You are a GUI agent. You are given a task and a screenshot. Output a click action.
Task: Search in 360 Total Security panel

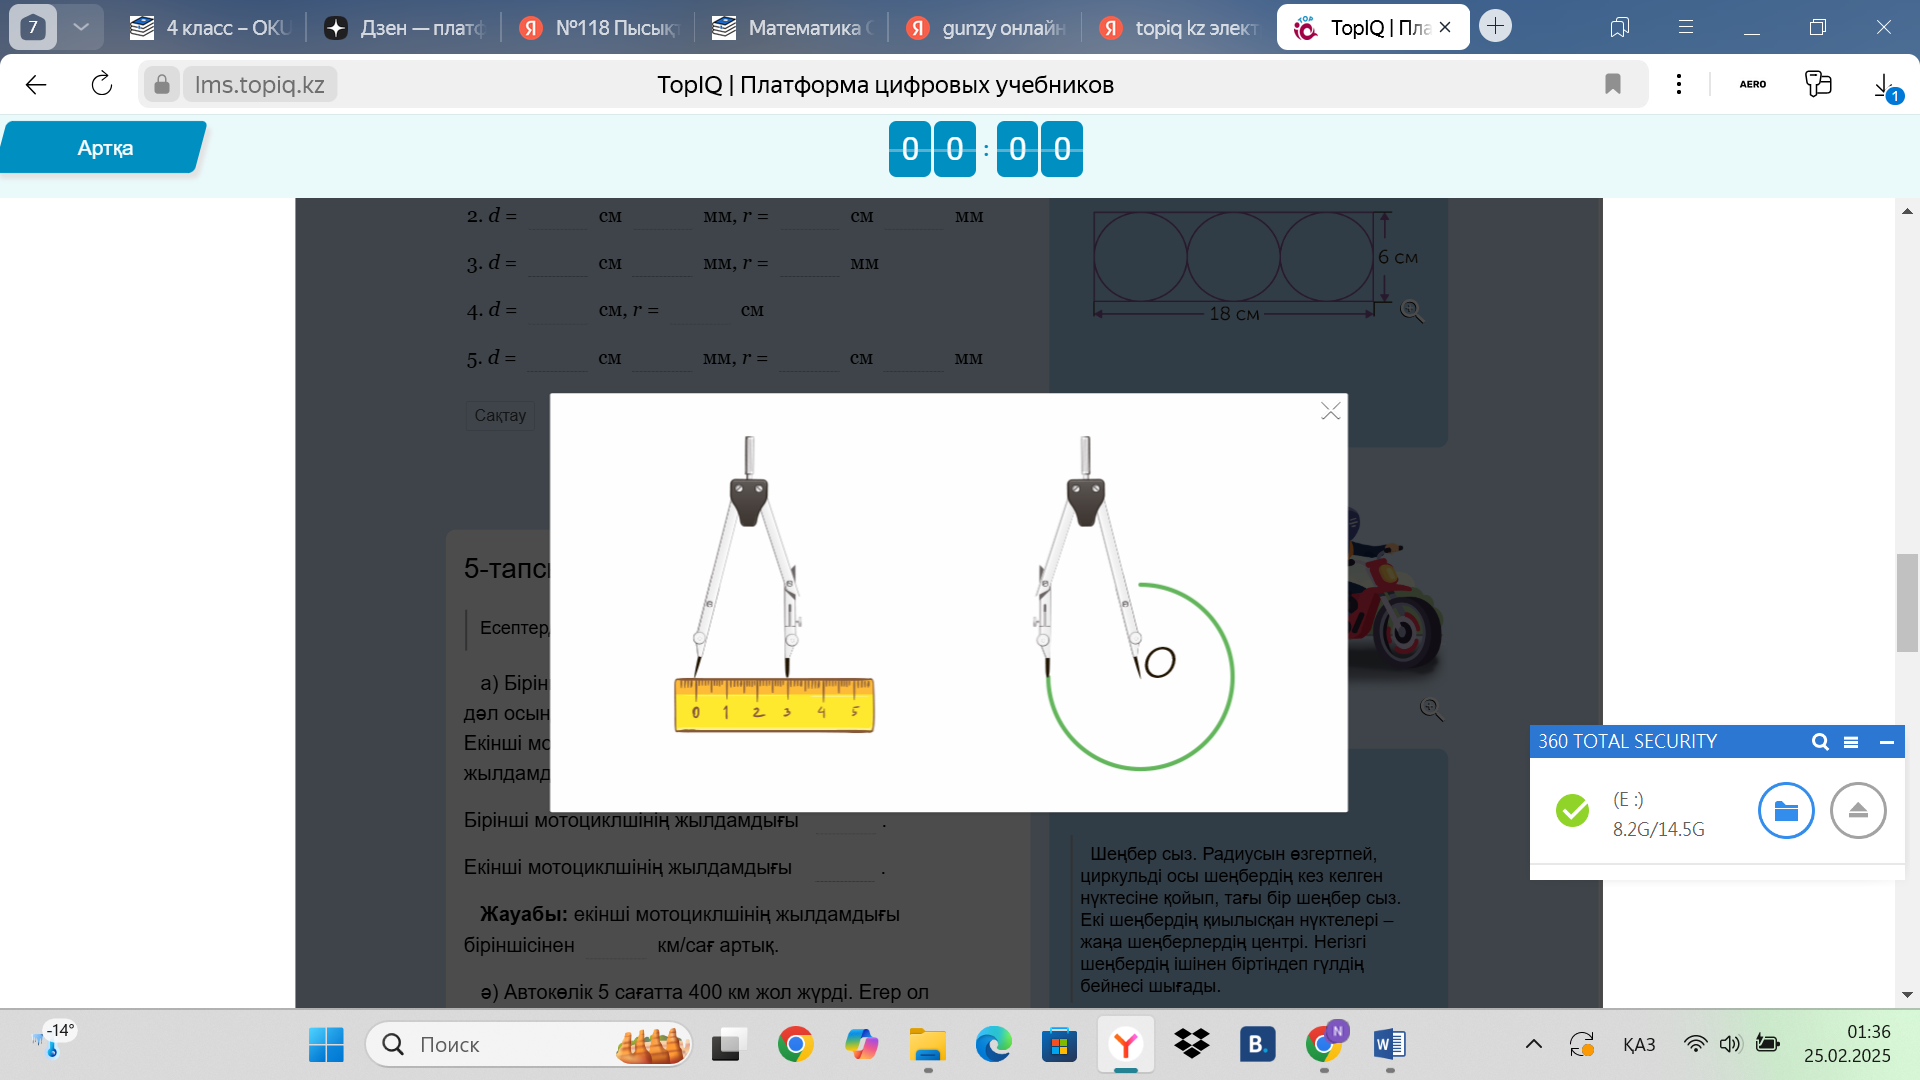coord(1820,742)
